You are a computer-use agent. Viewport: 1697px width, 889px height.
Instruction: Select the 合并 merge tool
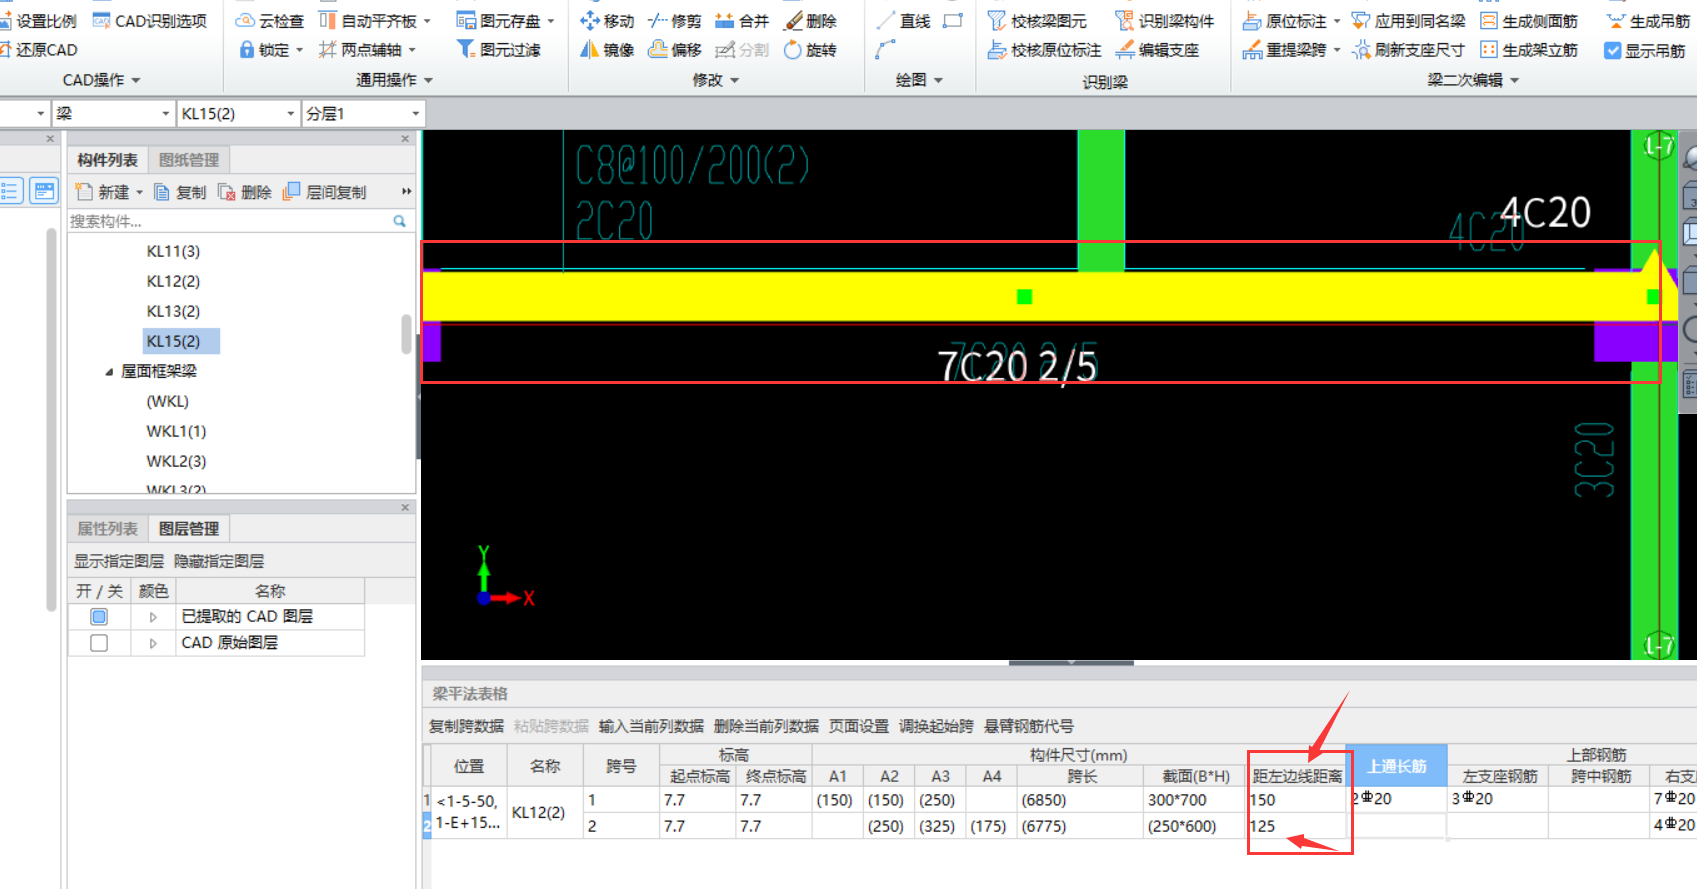pyautogui.click(x=742, y=20)
